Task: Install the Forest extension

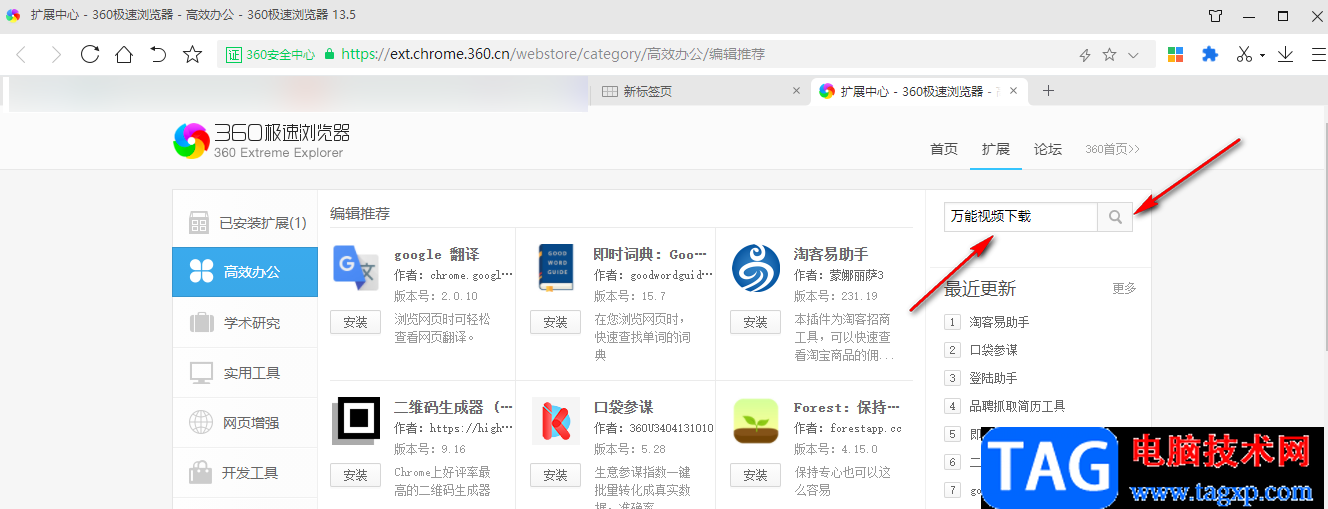Action: point(755,475)
